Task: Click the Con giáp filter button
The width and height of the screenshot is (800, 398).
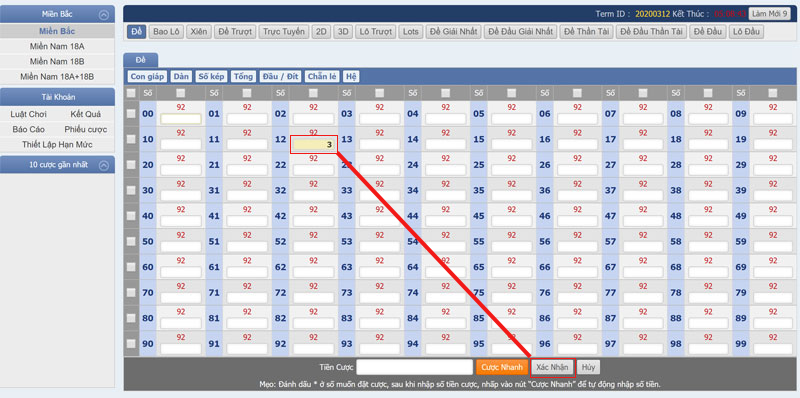Action: coord(147,77)
